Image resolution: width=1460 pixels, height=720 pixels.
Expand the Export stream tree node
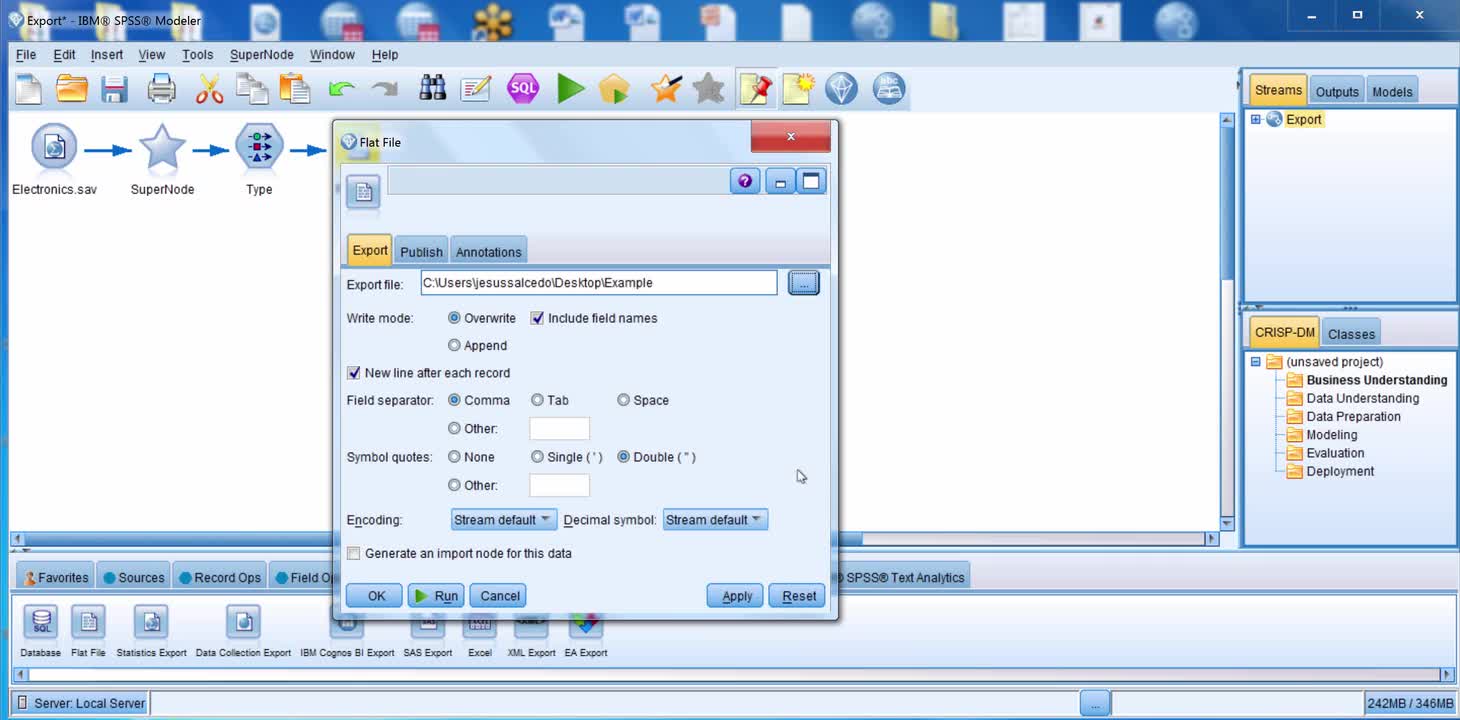tap(1256, 119)
